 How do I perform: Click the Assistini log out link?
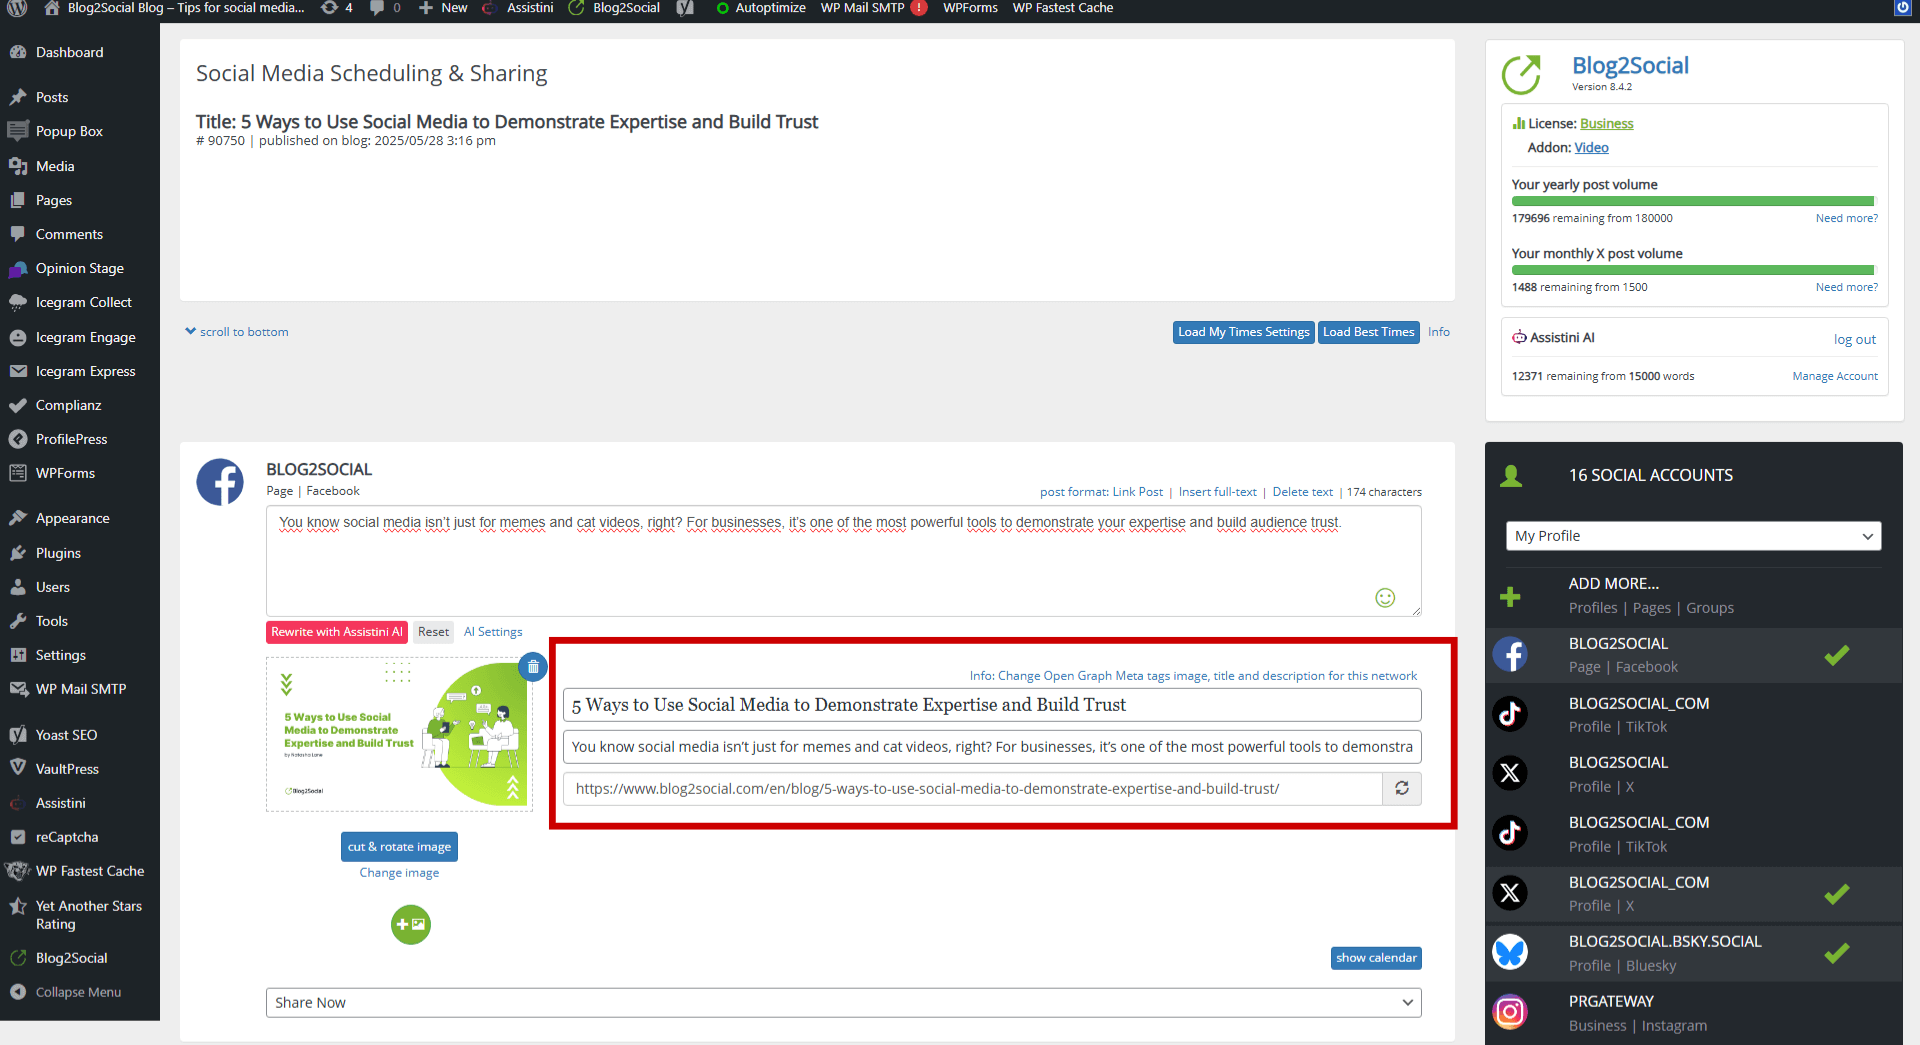1854,340
